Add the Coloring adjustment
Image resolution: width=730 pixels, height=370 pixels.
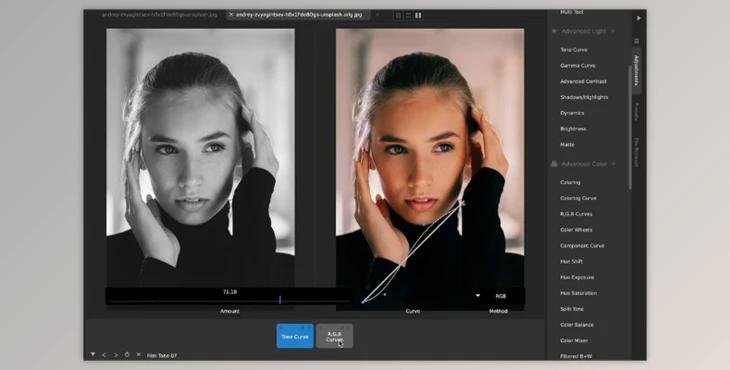pos(570,182)
